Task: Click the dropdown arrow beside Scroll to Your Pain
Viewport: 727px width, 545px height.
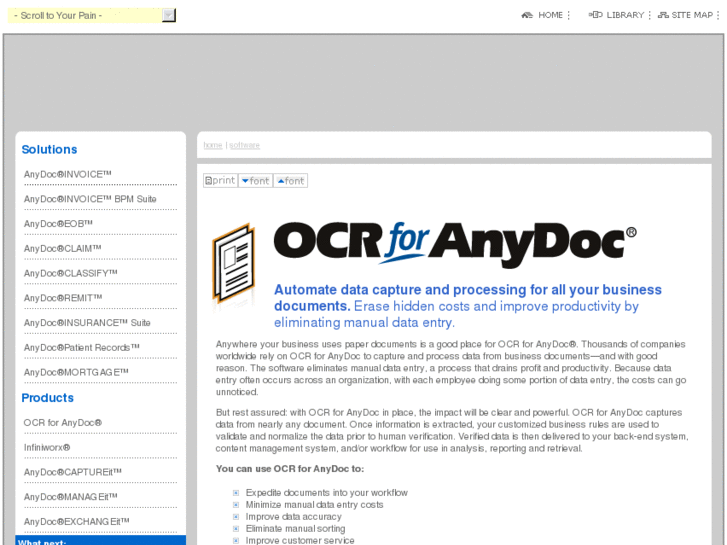Action: [x=169, y=15]
